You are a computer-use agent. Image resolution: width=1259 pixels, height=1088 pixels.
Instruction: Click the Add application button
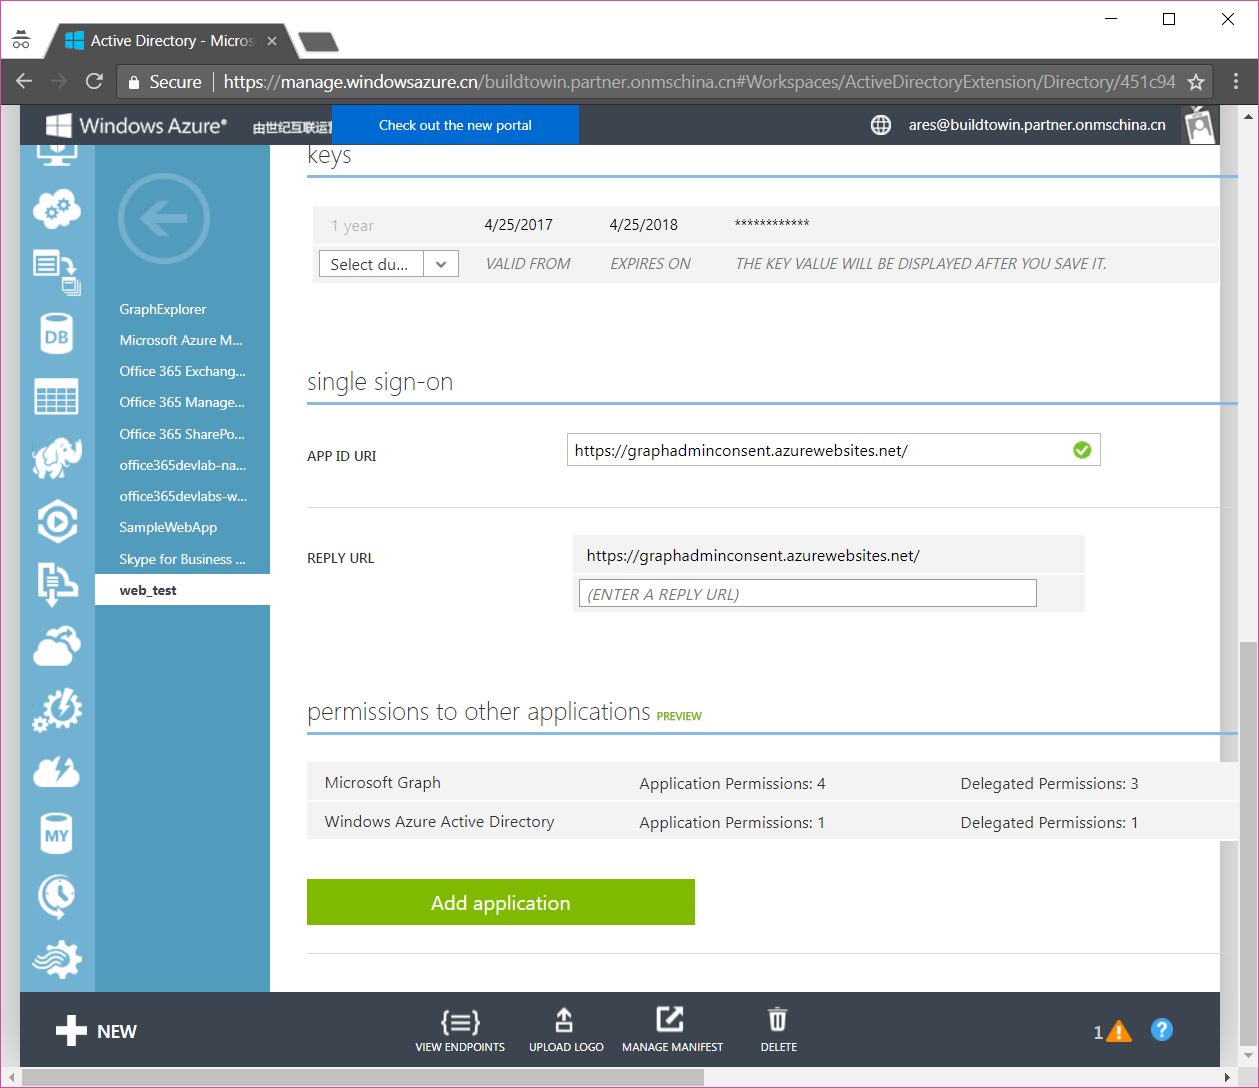[x=500, y=902]
